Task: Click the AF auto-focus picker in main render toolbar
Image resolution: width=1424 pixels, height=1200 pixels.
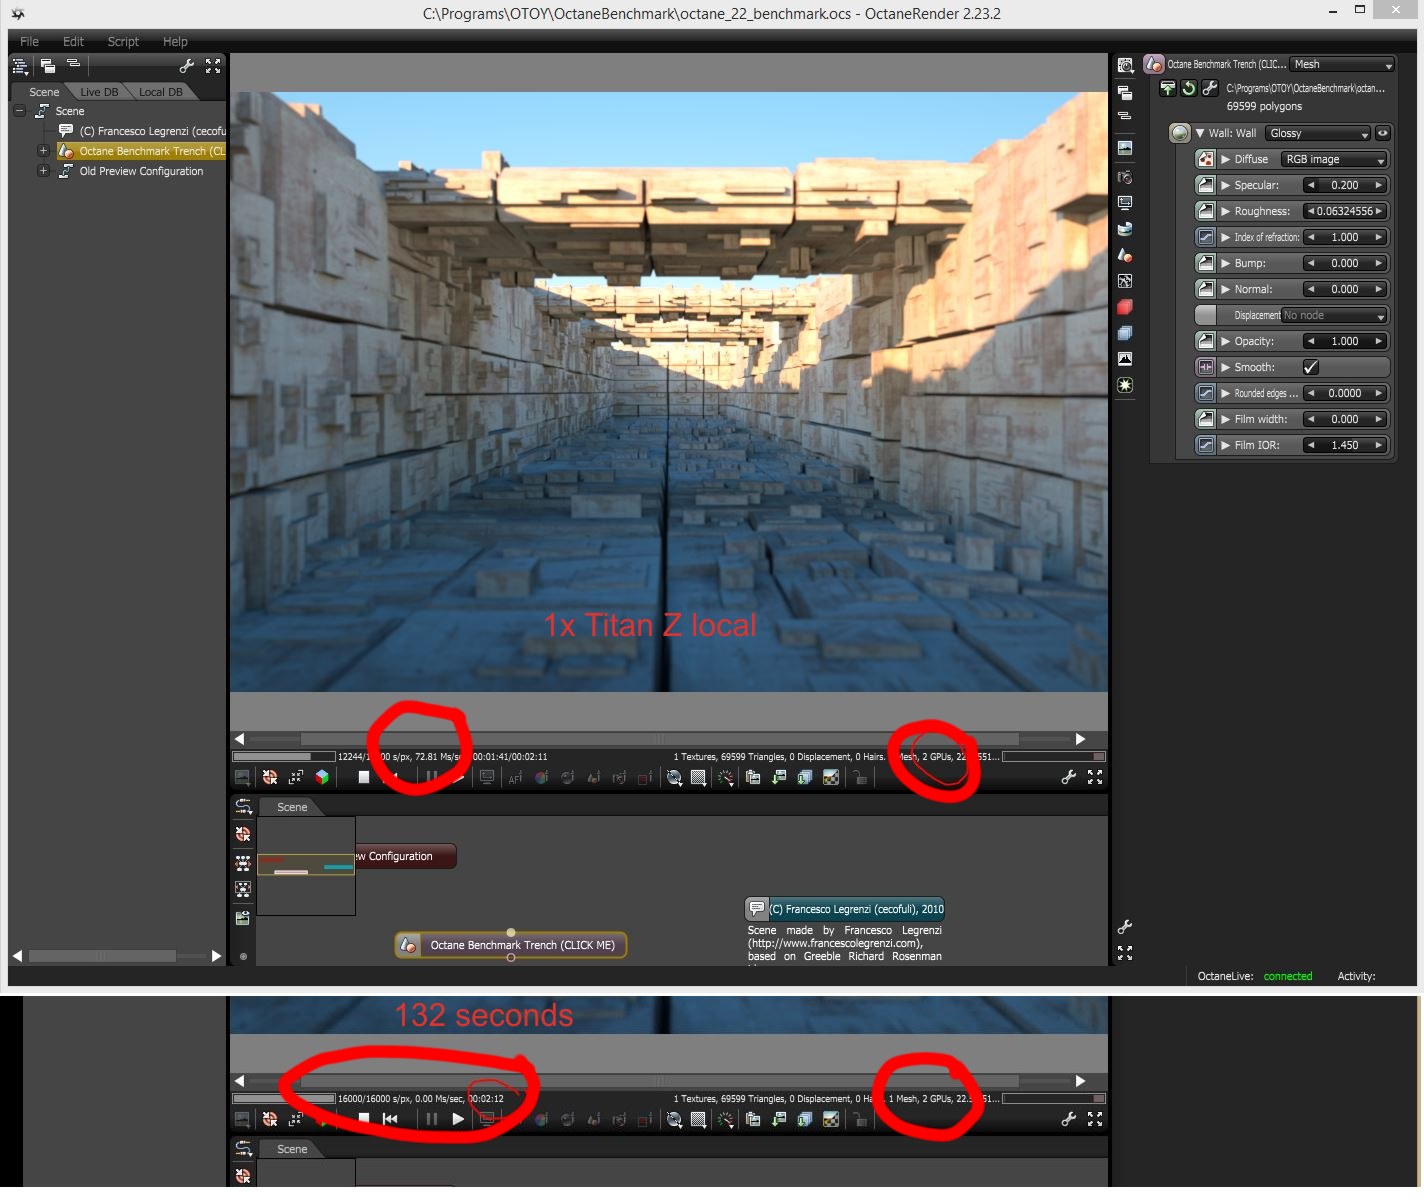Action: (x=515, y=778)
